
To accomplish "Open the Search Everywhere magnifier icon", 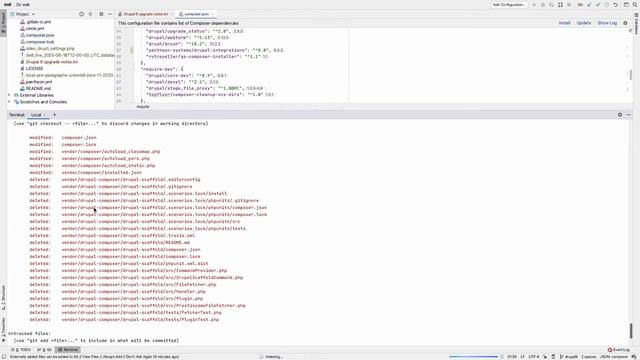I will click(x=635, y=4).
